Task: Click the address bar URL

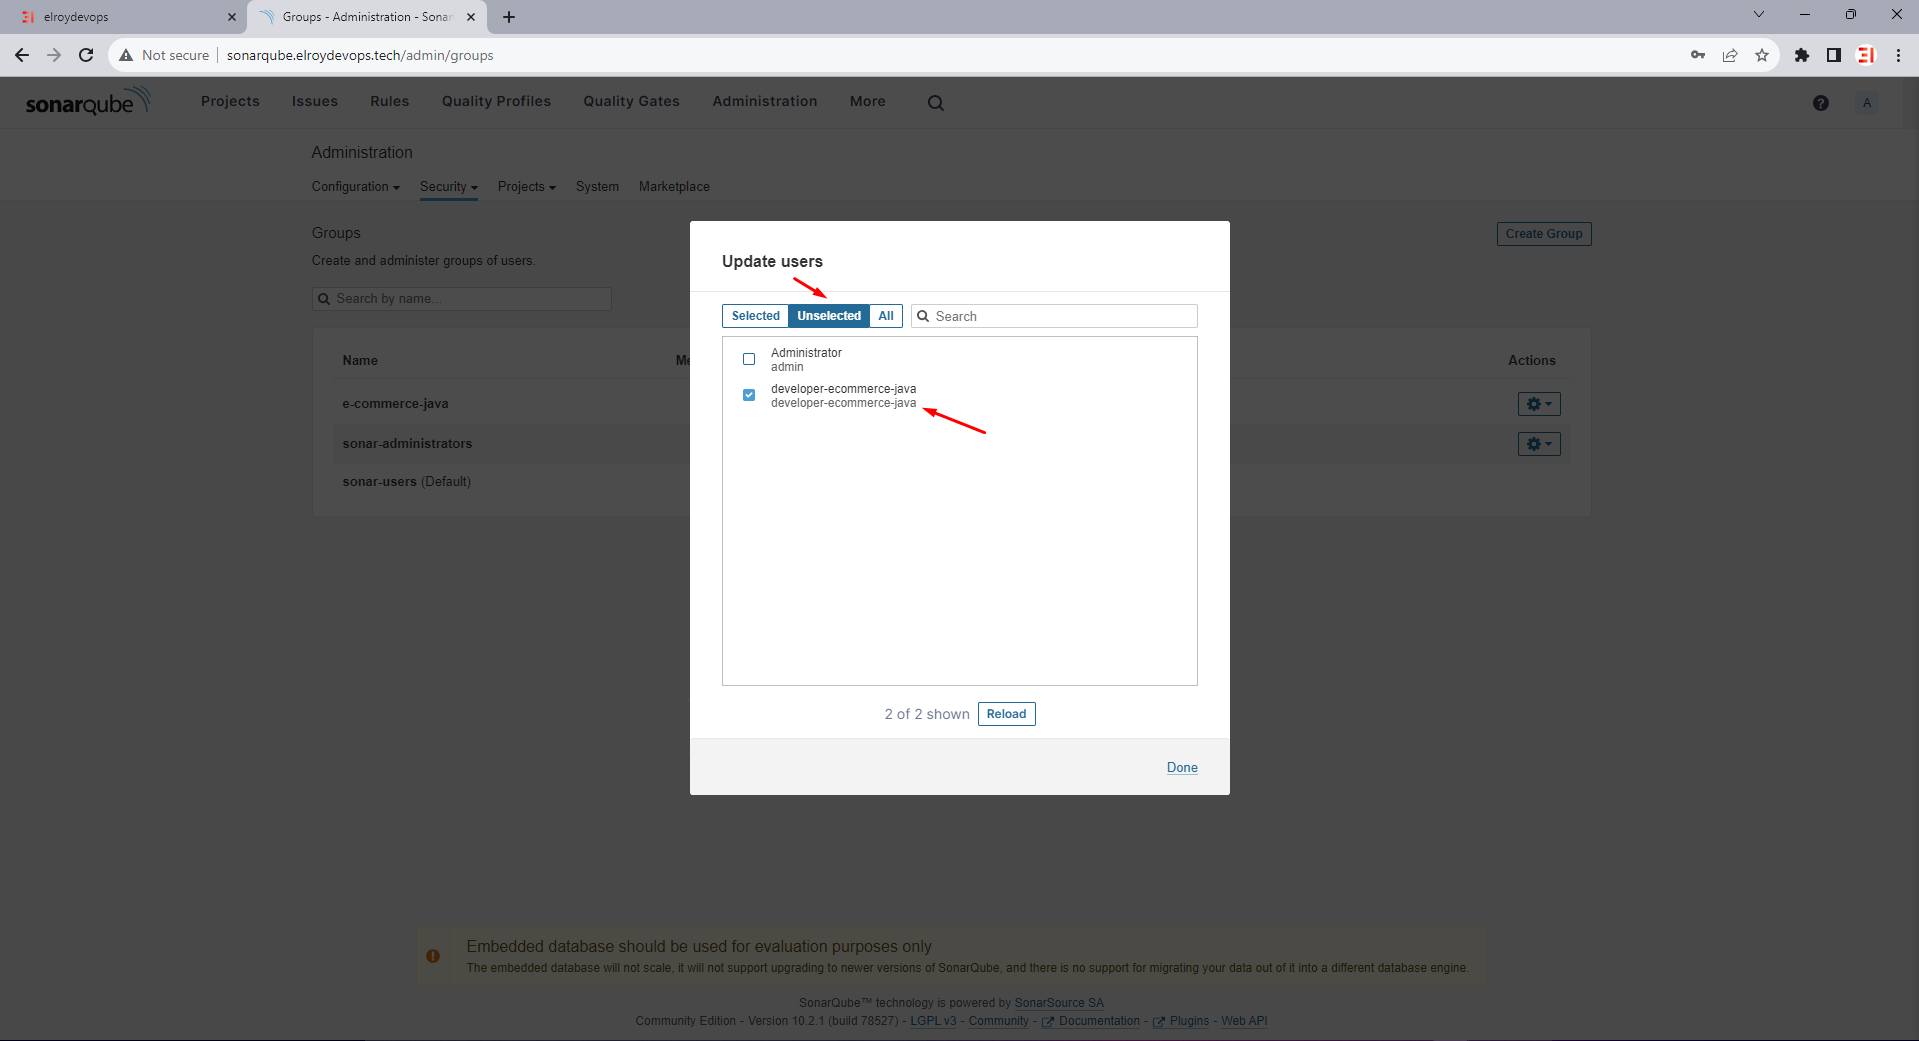Action: pyautogui.click(x=360, y=55)
